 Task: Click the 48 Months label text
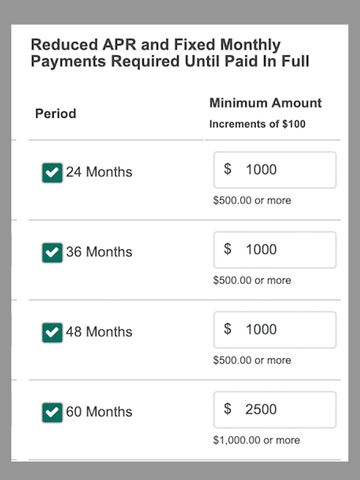(x=99, y=332)
